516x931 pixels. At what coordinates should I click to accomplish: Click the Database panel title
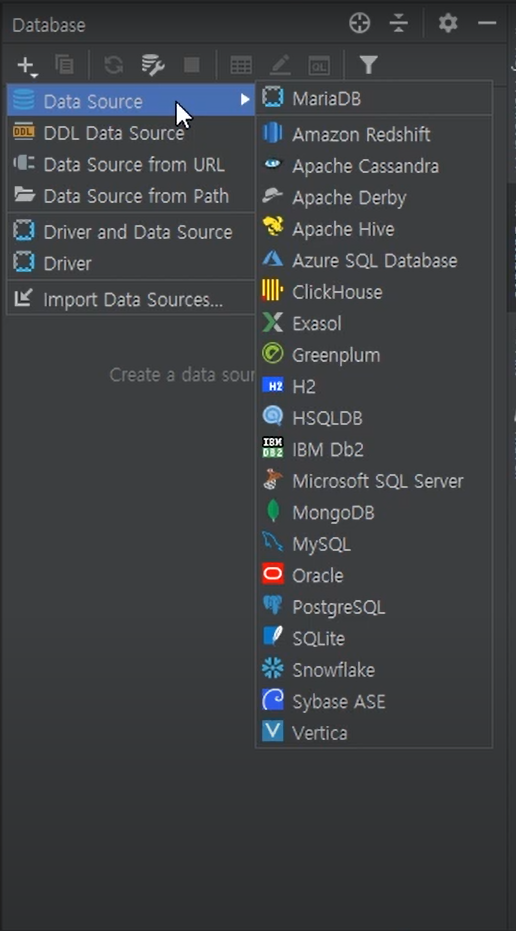click(49, 25)
